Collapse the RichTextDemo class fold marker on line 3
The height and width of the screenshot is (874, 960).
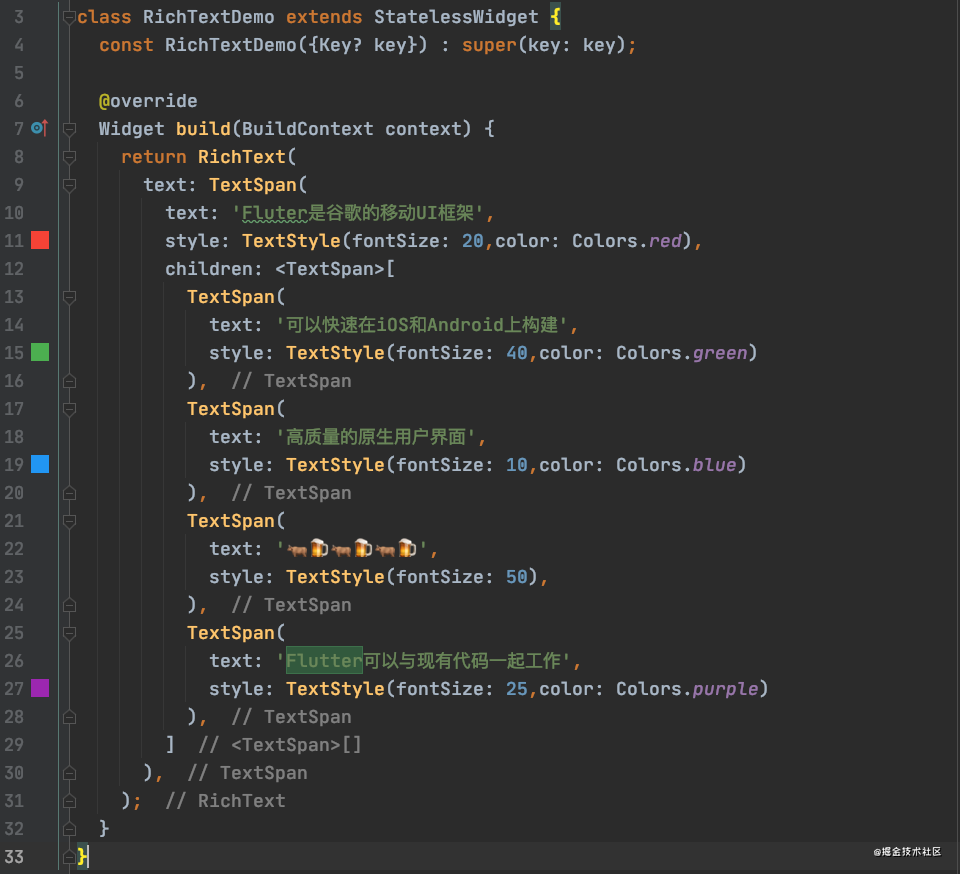click(x=69, y=17)
